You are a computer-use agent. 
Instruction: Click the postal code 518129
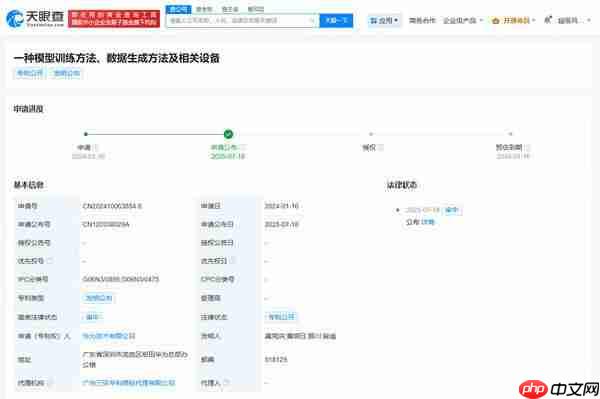[276, 360]
